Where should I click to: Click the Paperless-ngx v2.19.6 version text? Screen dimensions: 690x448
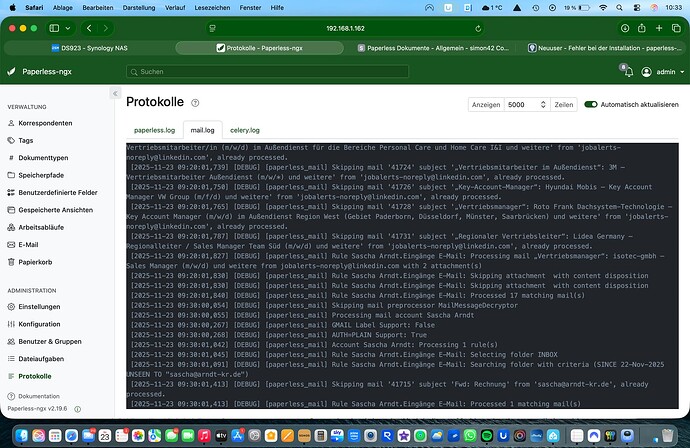click(x=37, y=409)
